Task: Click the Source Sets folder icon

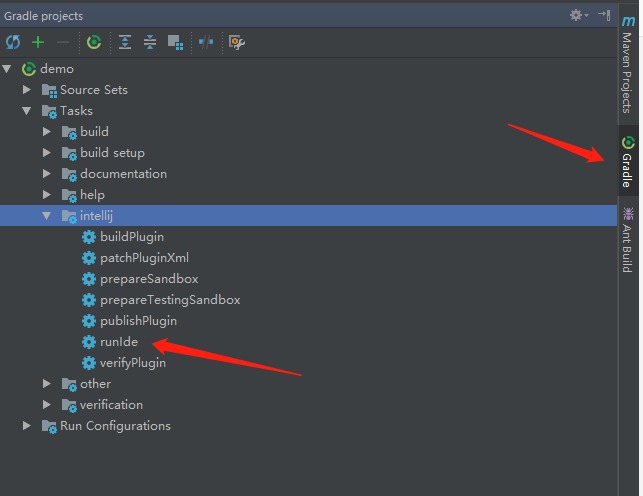Action: coord(49,91)
